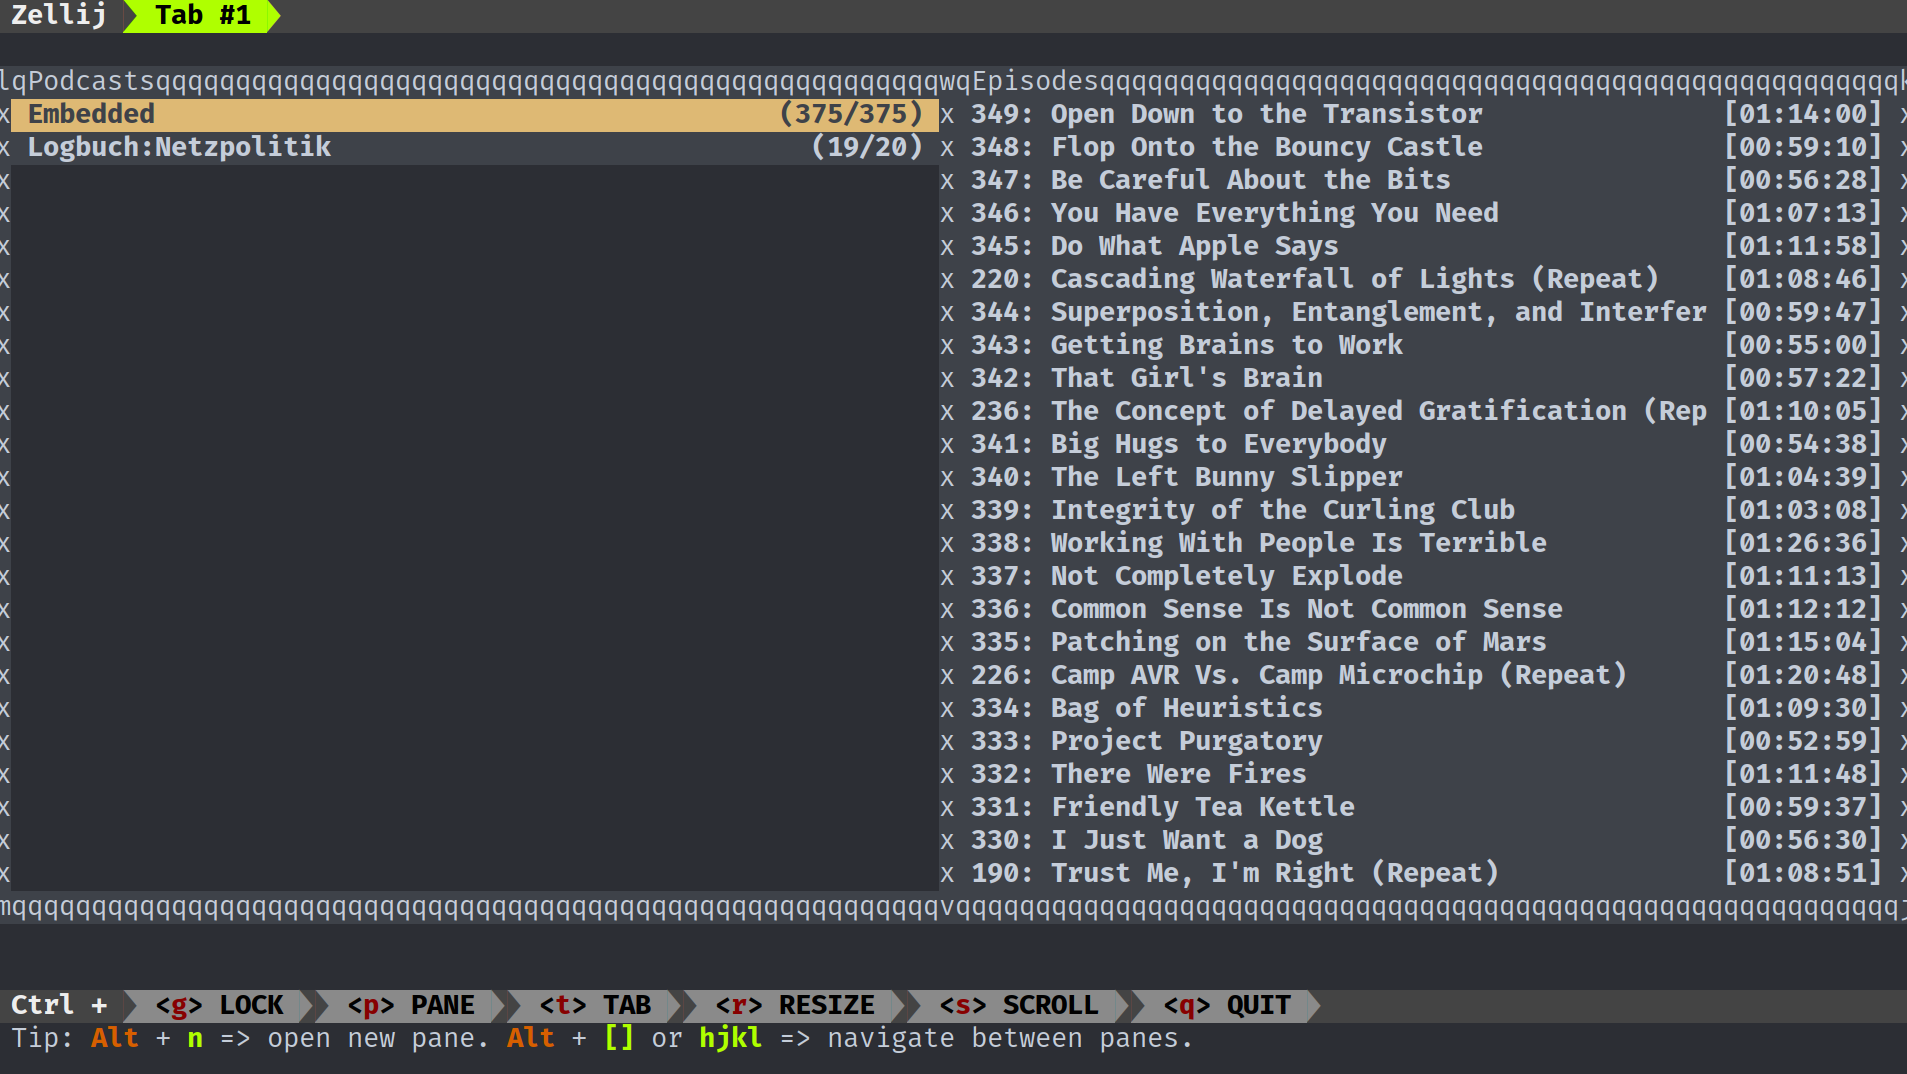Select episode 348: Flop Onto the Bouncy Castle

(x=1425, y=147)
